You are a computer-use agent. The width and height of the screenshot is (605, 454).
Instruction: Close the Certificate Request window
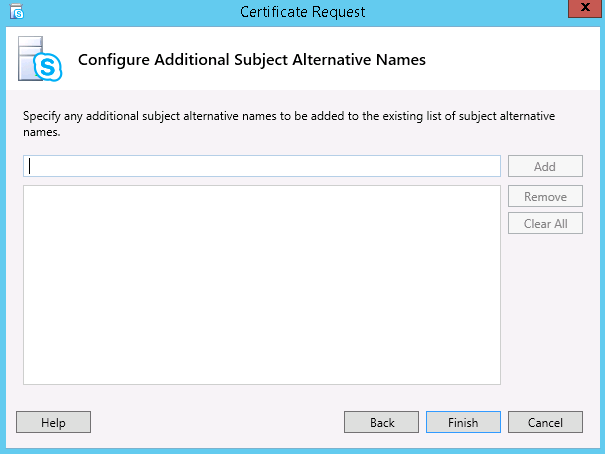pyautogui.click(x=585, y=8)
